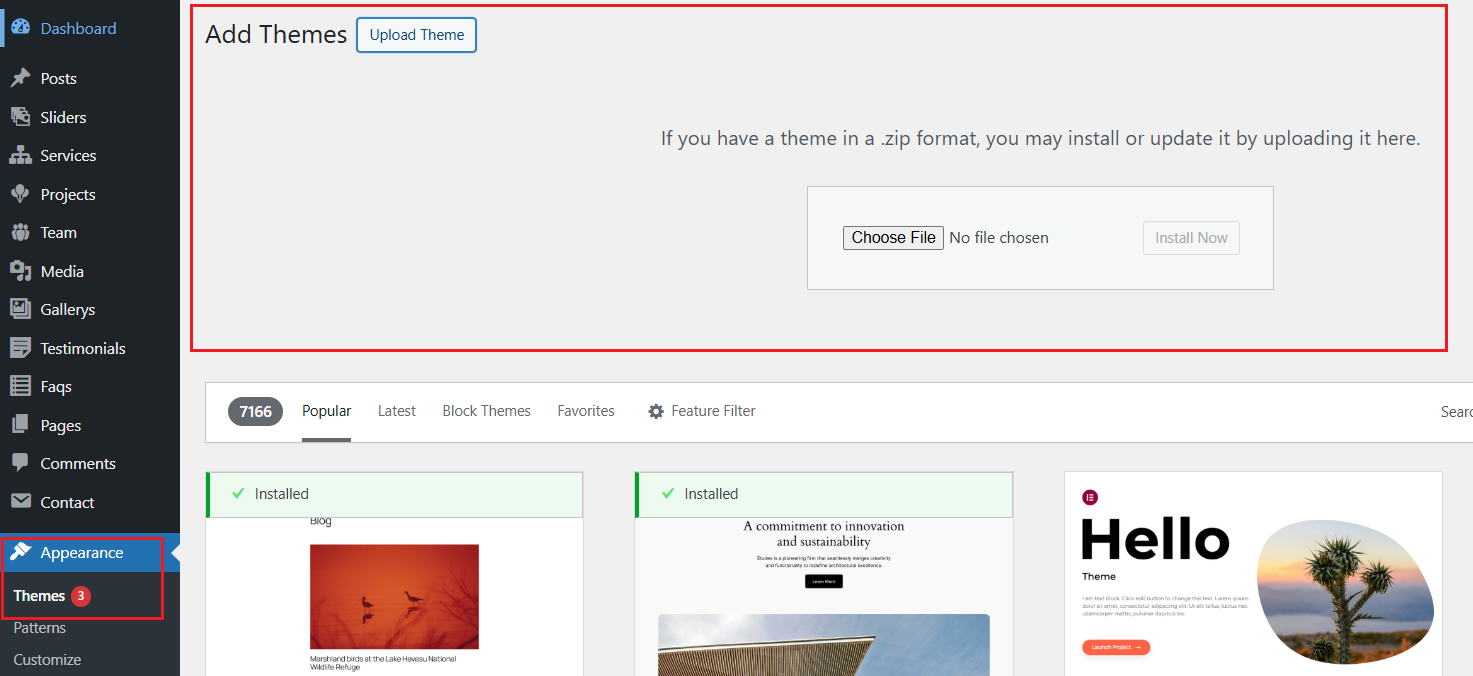The image size is (1473, 676).
Task: Click the Choose File button
Action: pyautogui.click(x=893, y=238)
